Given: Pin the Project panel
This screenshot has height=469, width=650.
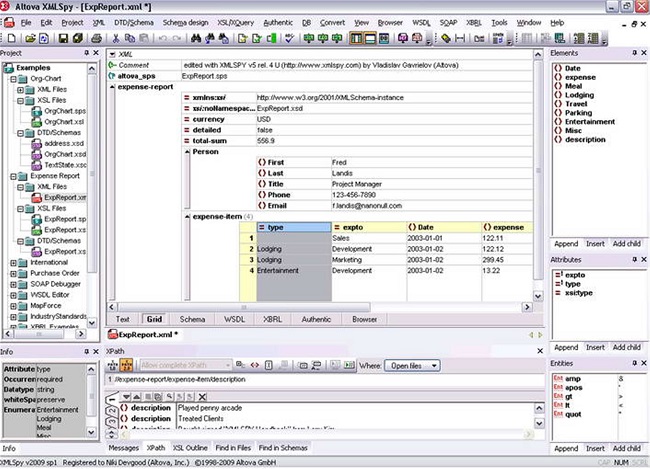Looking at the screenshot, I should point(86,53).
